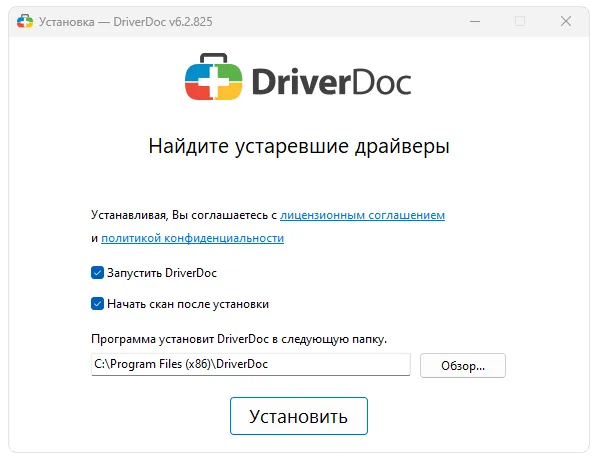The image size is (597, 457).
Task: Click the Найдите устаревшие драйверы heading
Action: 299,147
